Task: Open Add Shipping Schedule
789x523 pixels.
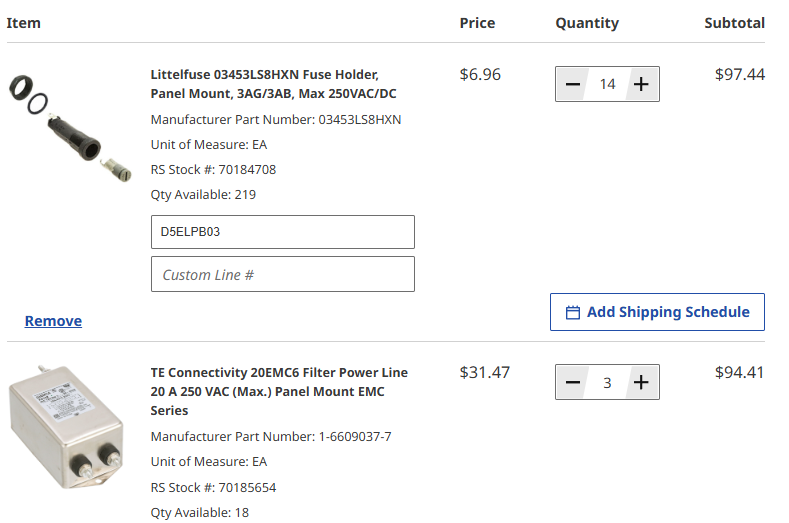Action: tap(657, 312)
